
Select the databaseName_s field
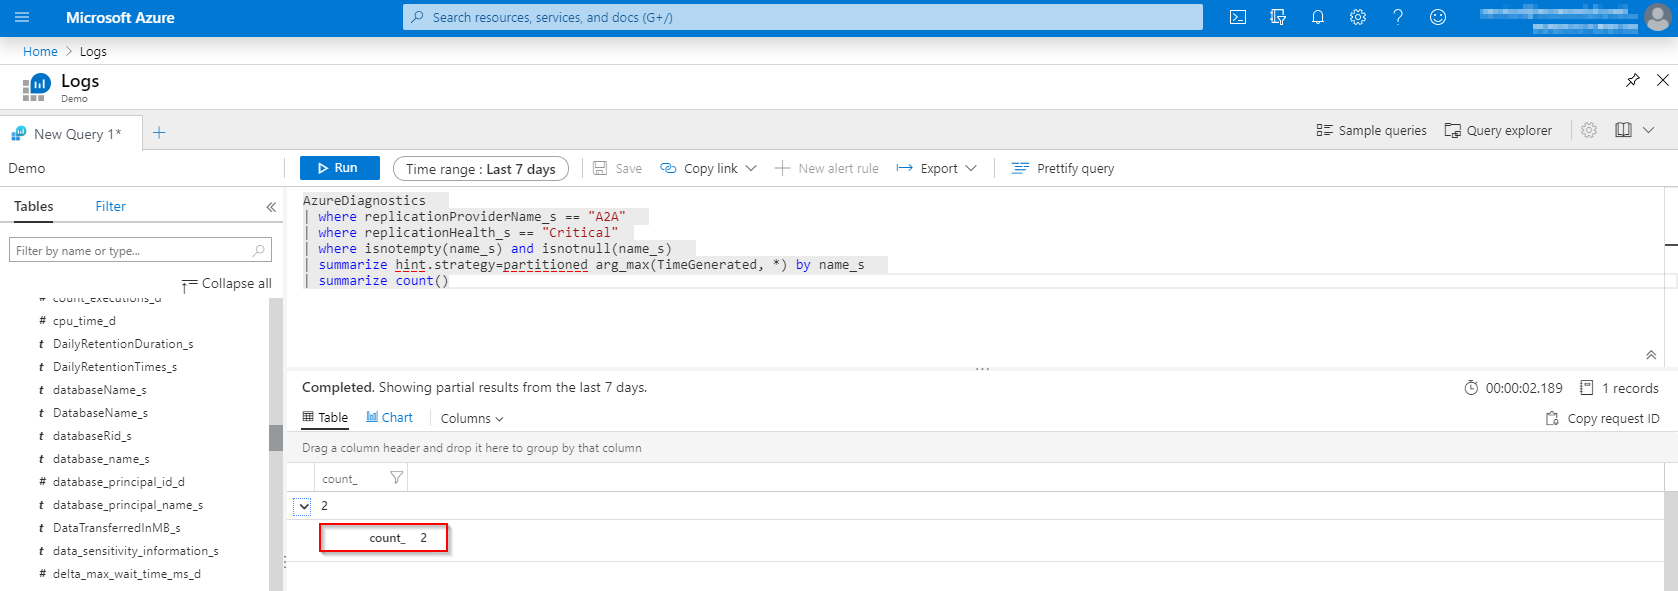click(100, 390)
